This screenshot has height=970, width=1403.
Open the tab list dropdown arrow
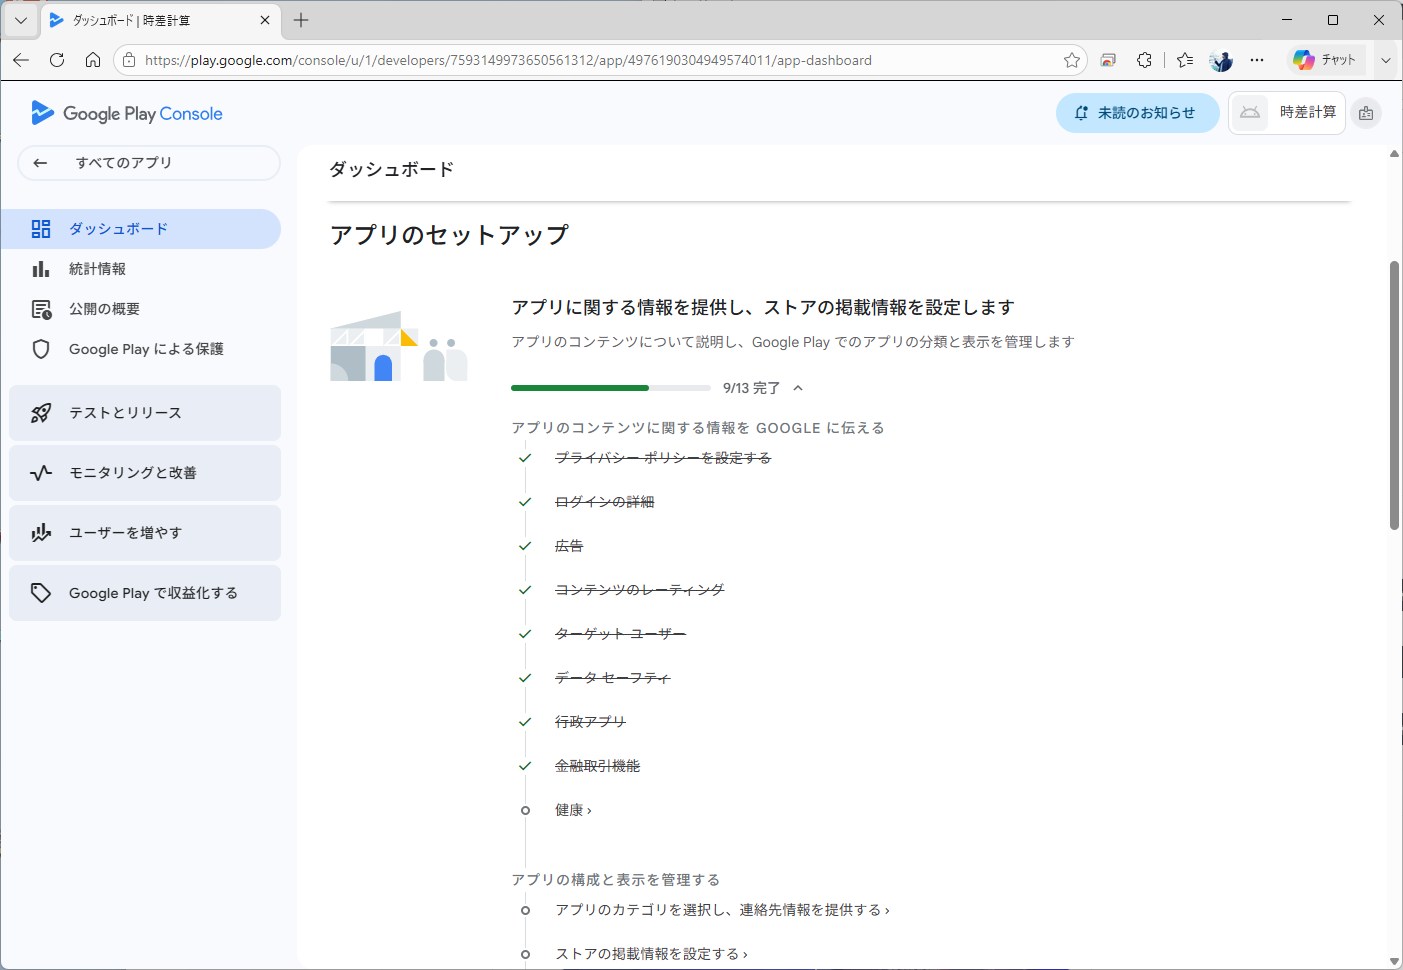pos(20,20)
